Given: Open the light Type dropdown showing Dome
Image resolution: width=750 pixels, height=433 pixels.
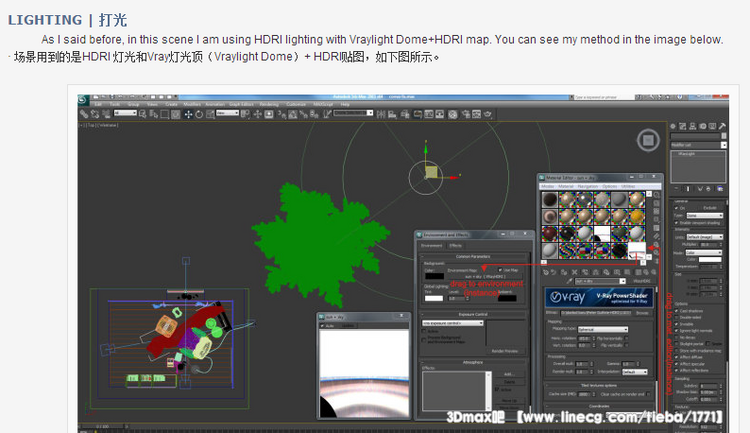Looking at the screenshot, I should 705,216.
